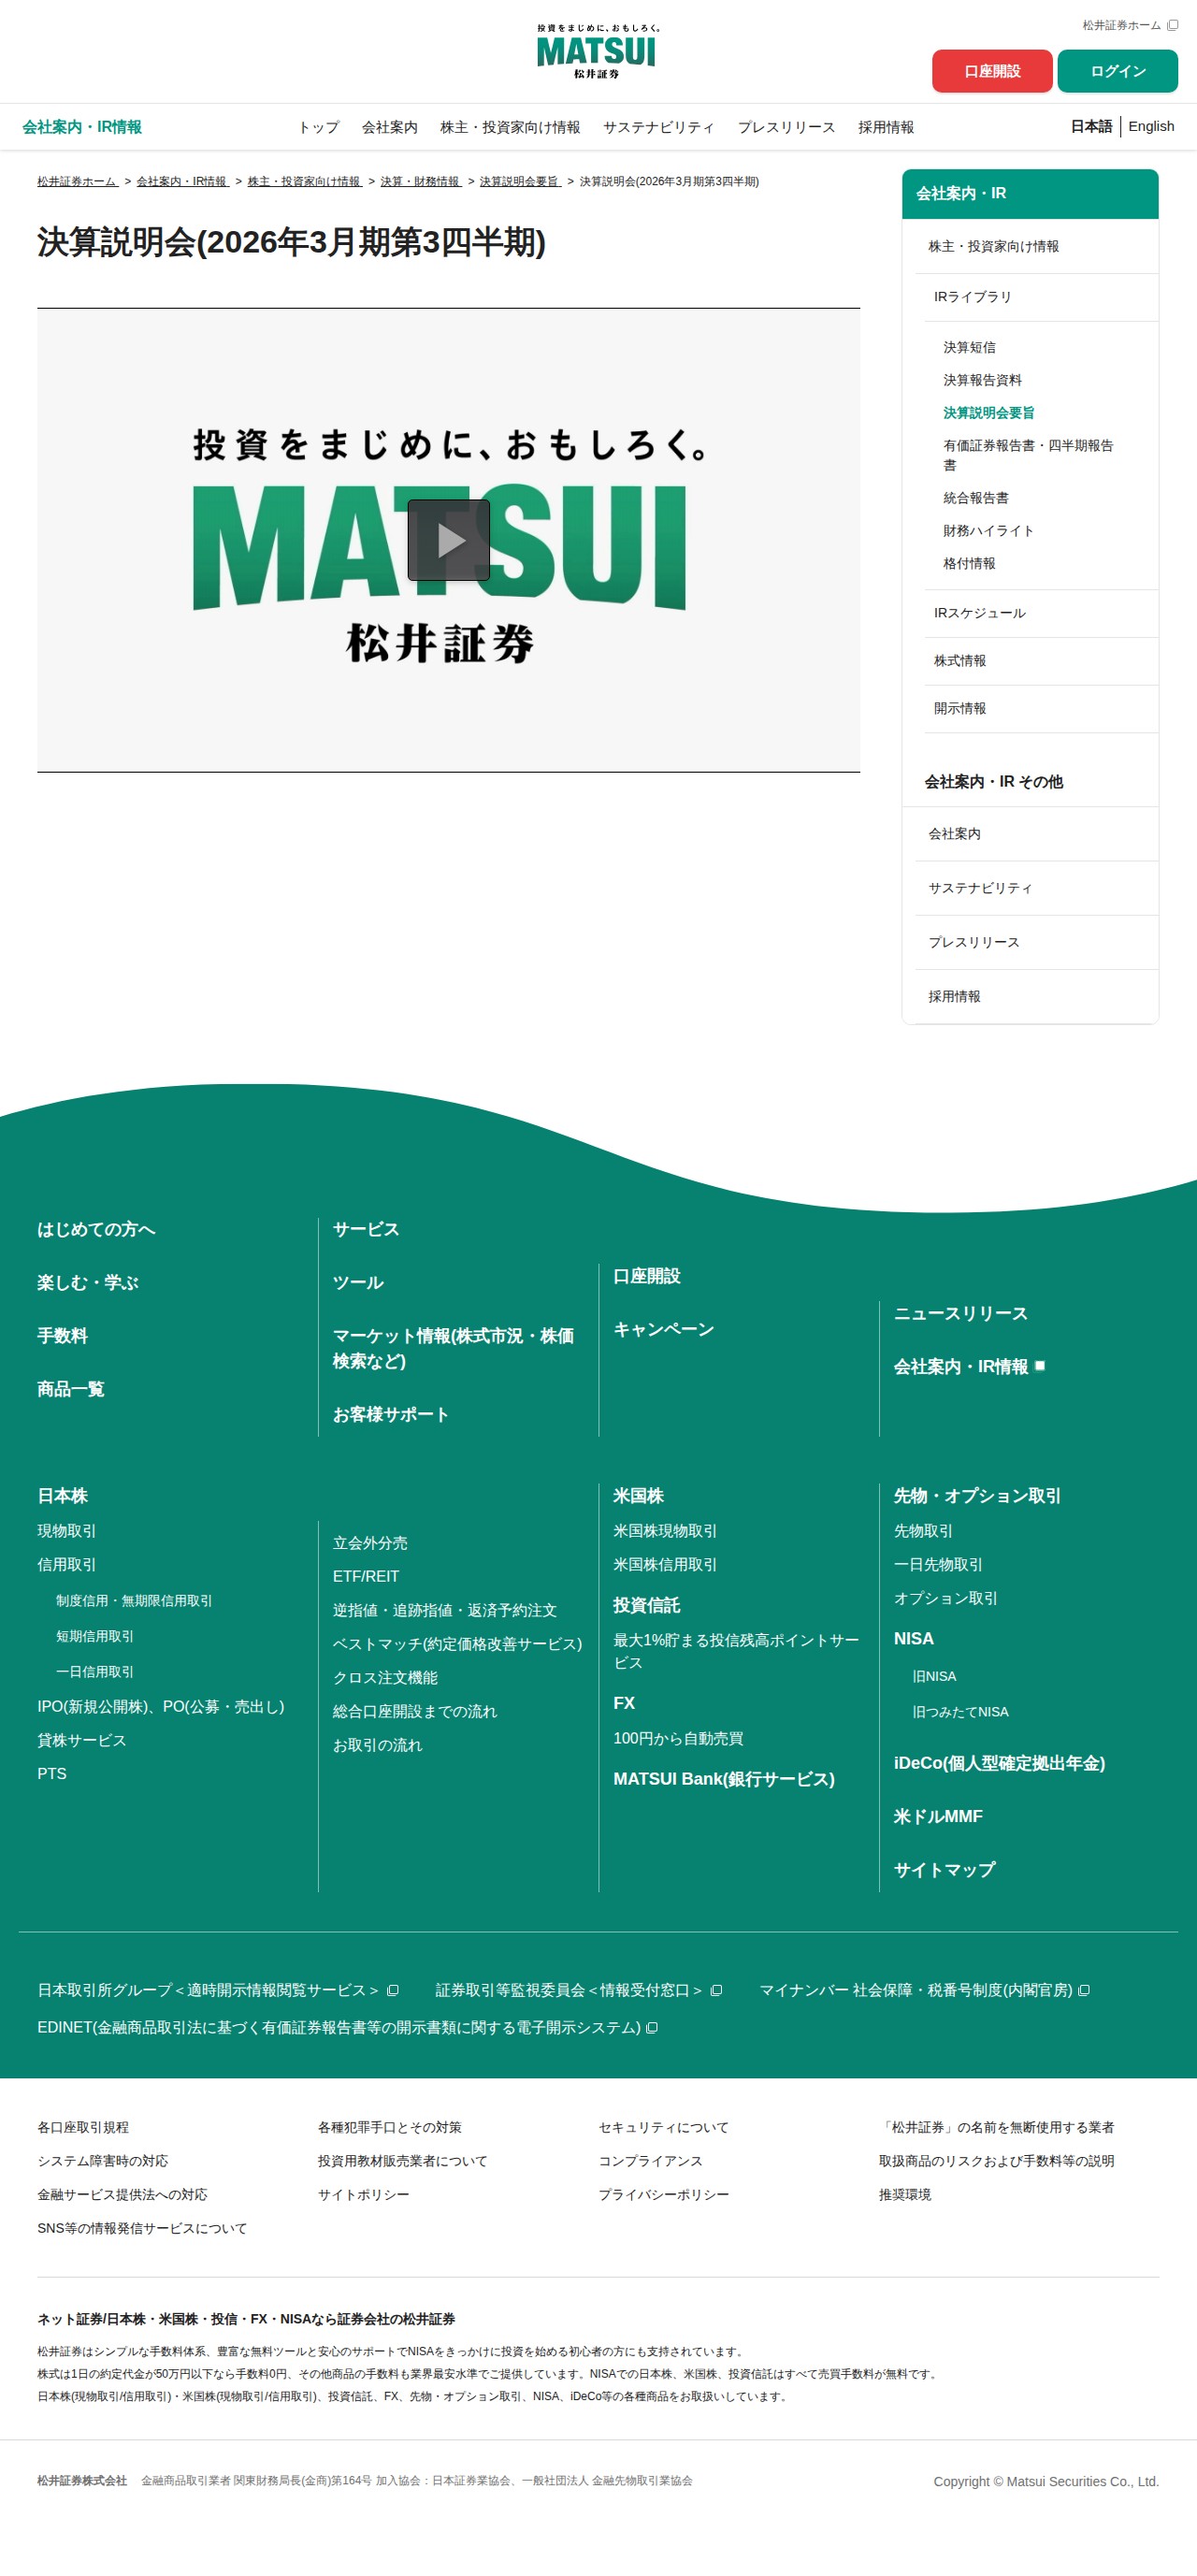
Task: Select 日本語 language option
Action: [1091, 126]
